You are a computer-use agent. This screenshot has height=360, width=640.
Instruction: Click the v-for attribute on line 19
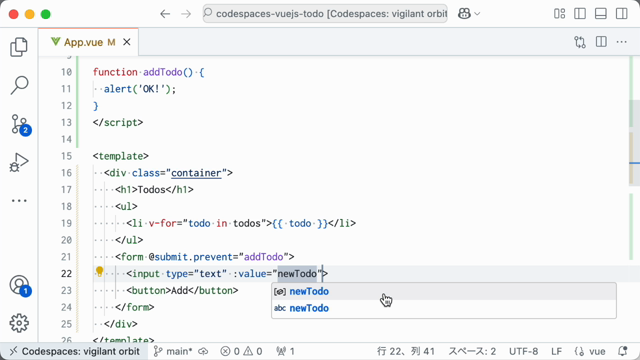click(x=163, y=223)
